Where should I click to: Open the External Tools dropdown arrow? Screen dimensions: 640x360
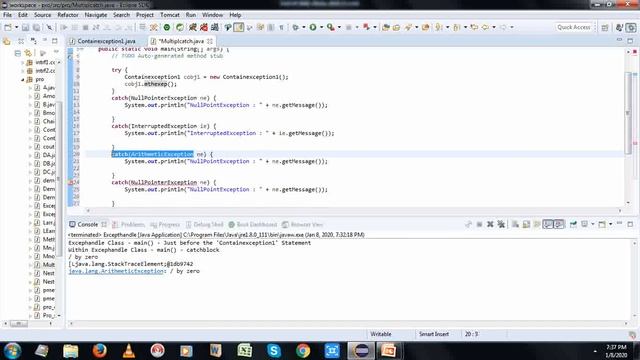pyautogui.click(x=339, y=27)
